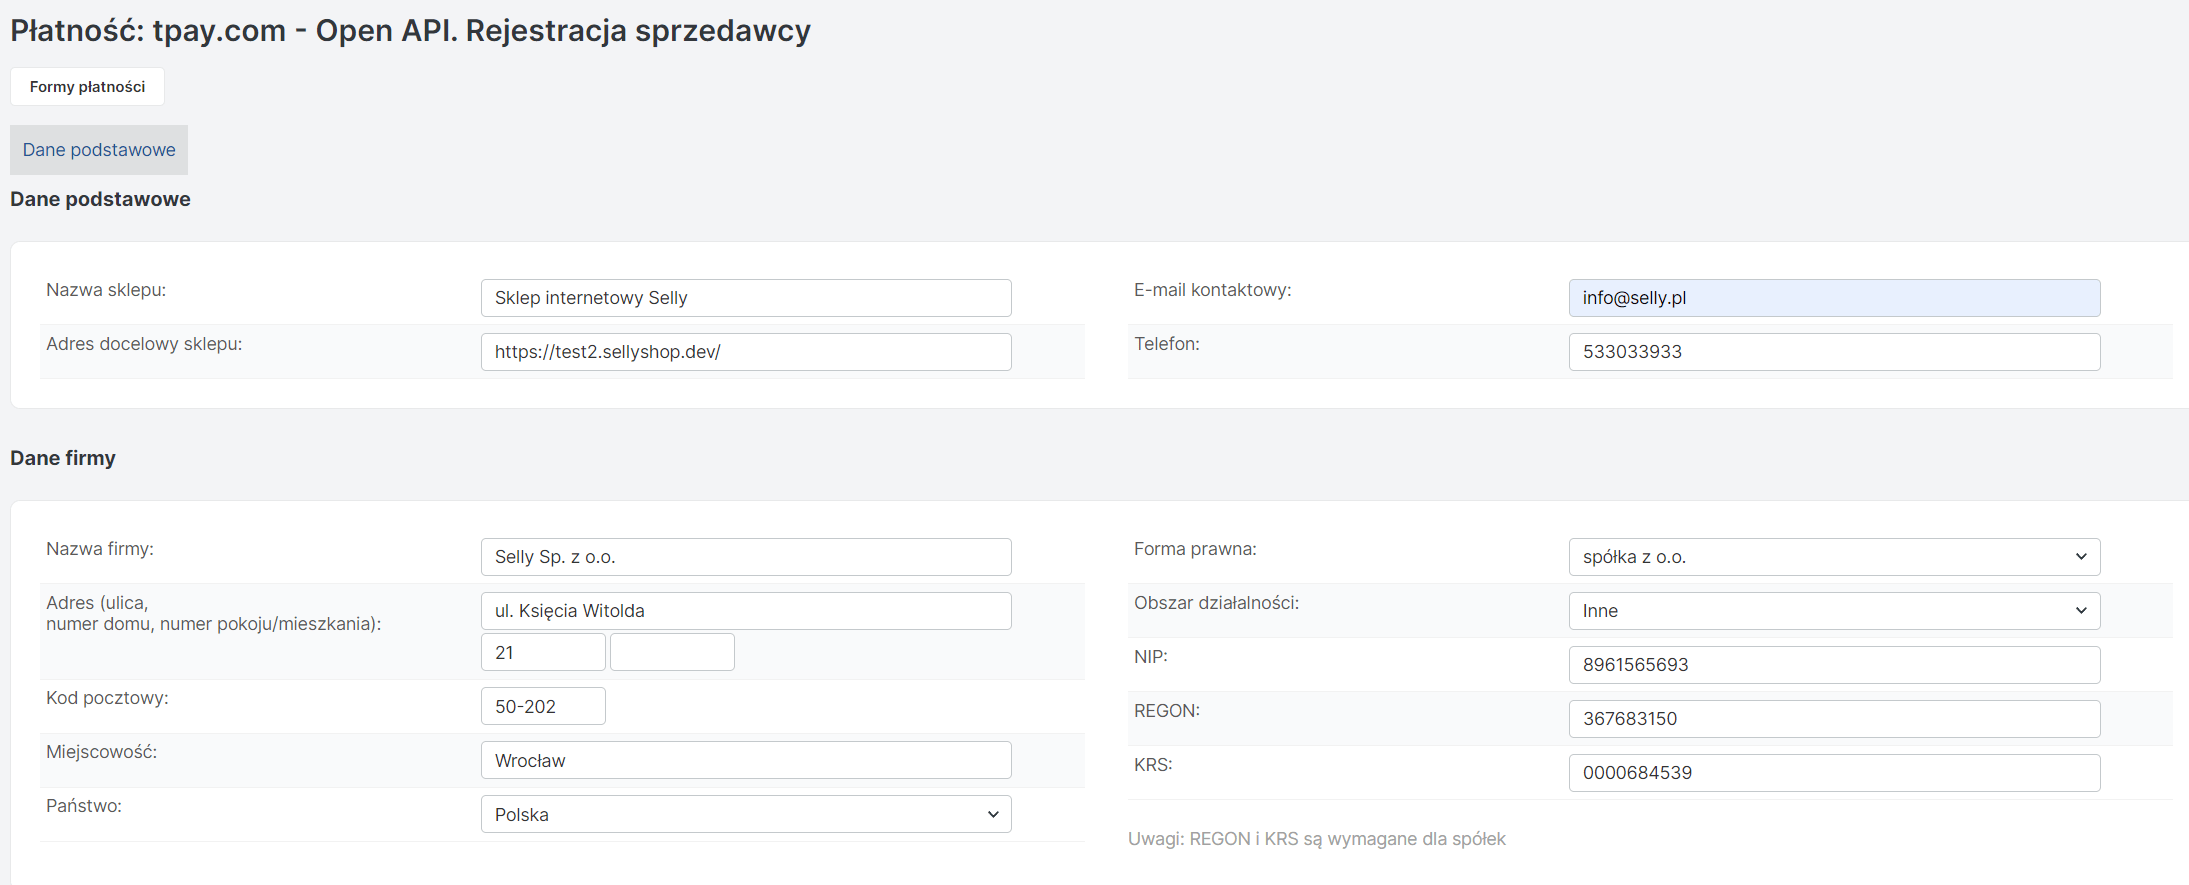2189x885 pixels.
Task: Click the chevron arrow of Państwo select
Action: [x=993, y=815]
